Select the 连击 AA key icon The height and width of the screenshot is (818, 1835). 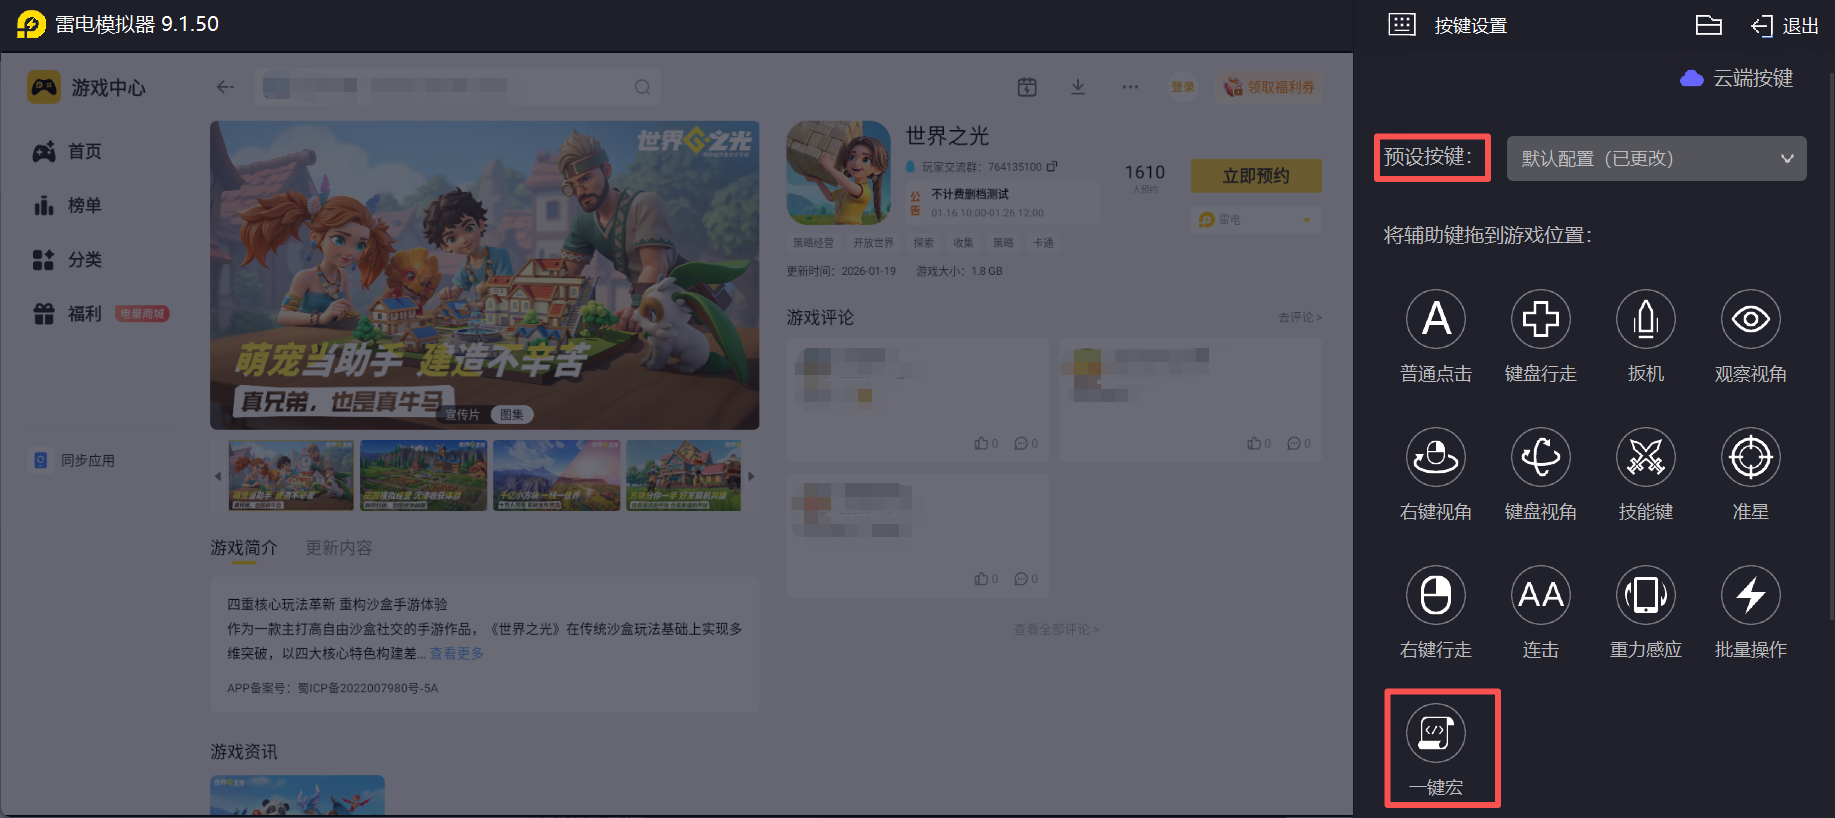click(1541, 595)
